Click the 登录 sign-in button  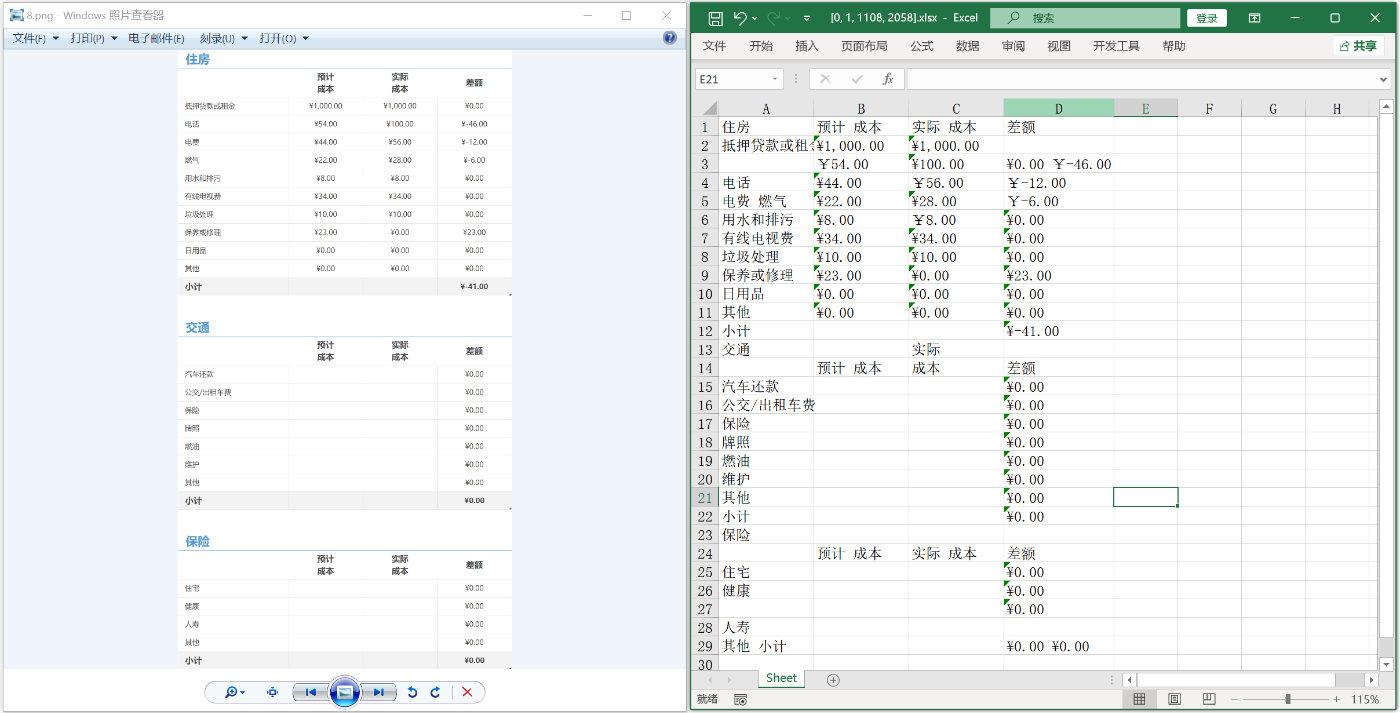1207,18
